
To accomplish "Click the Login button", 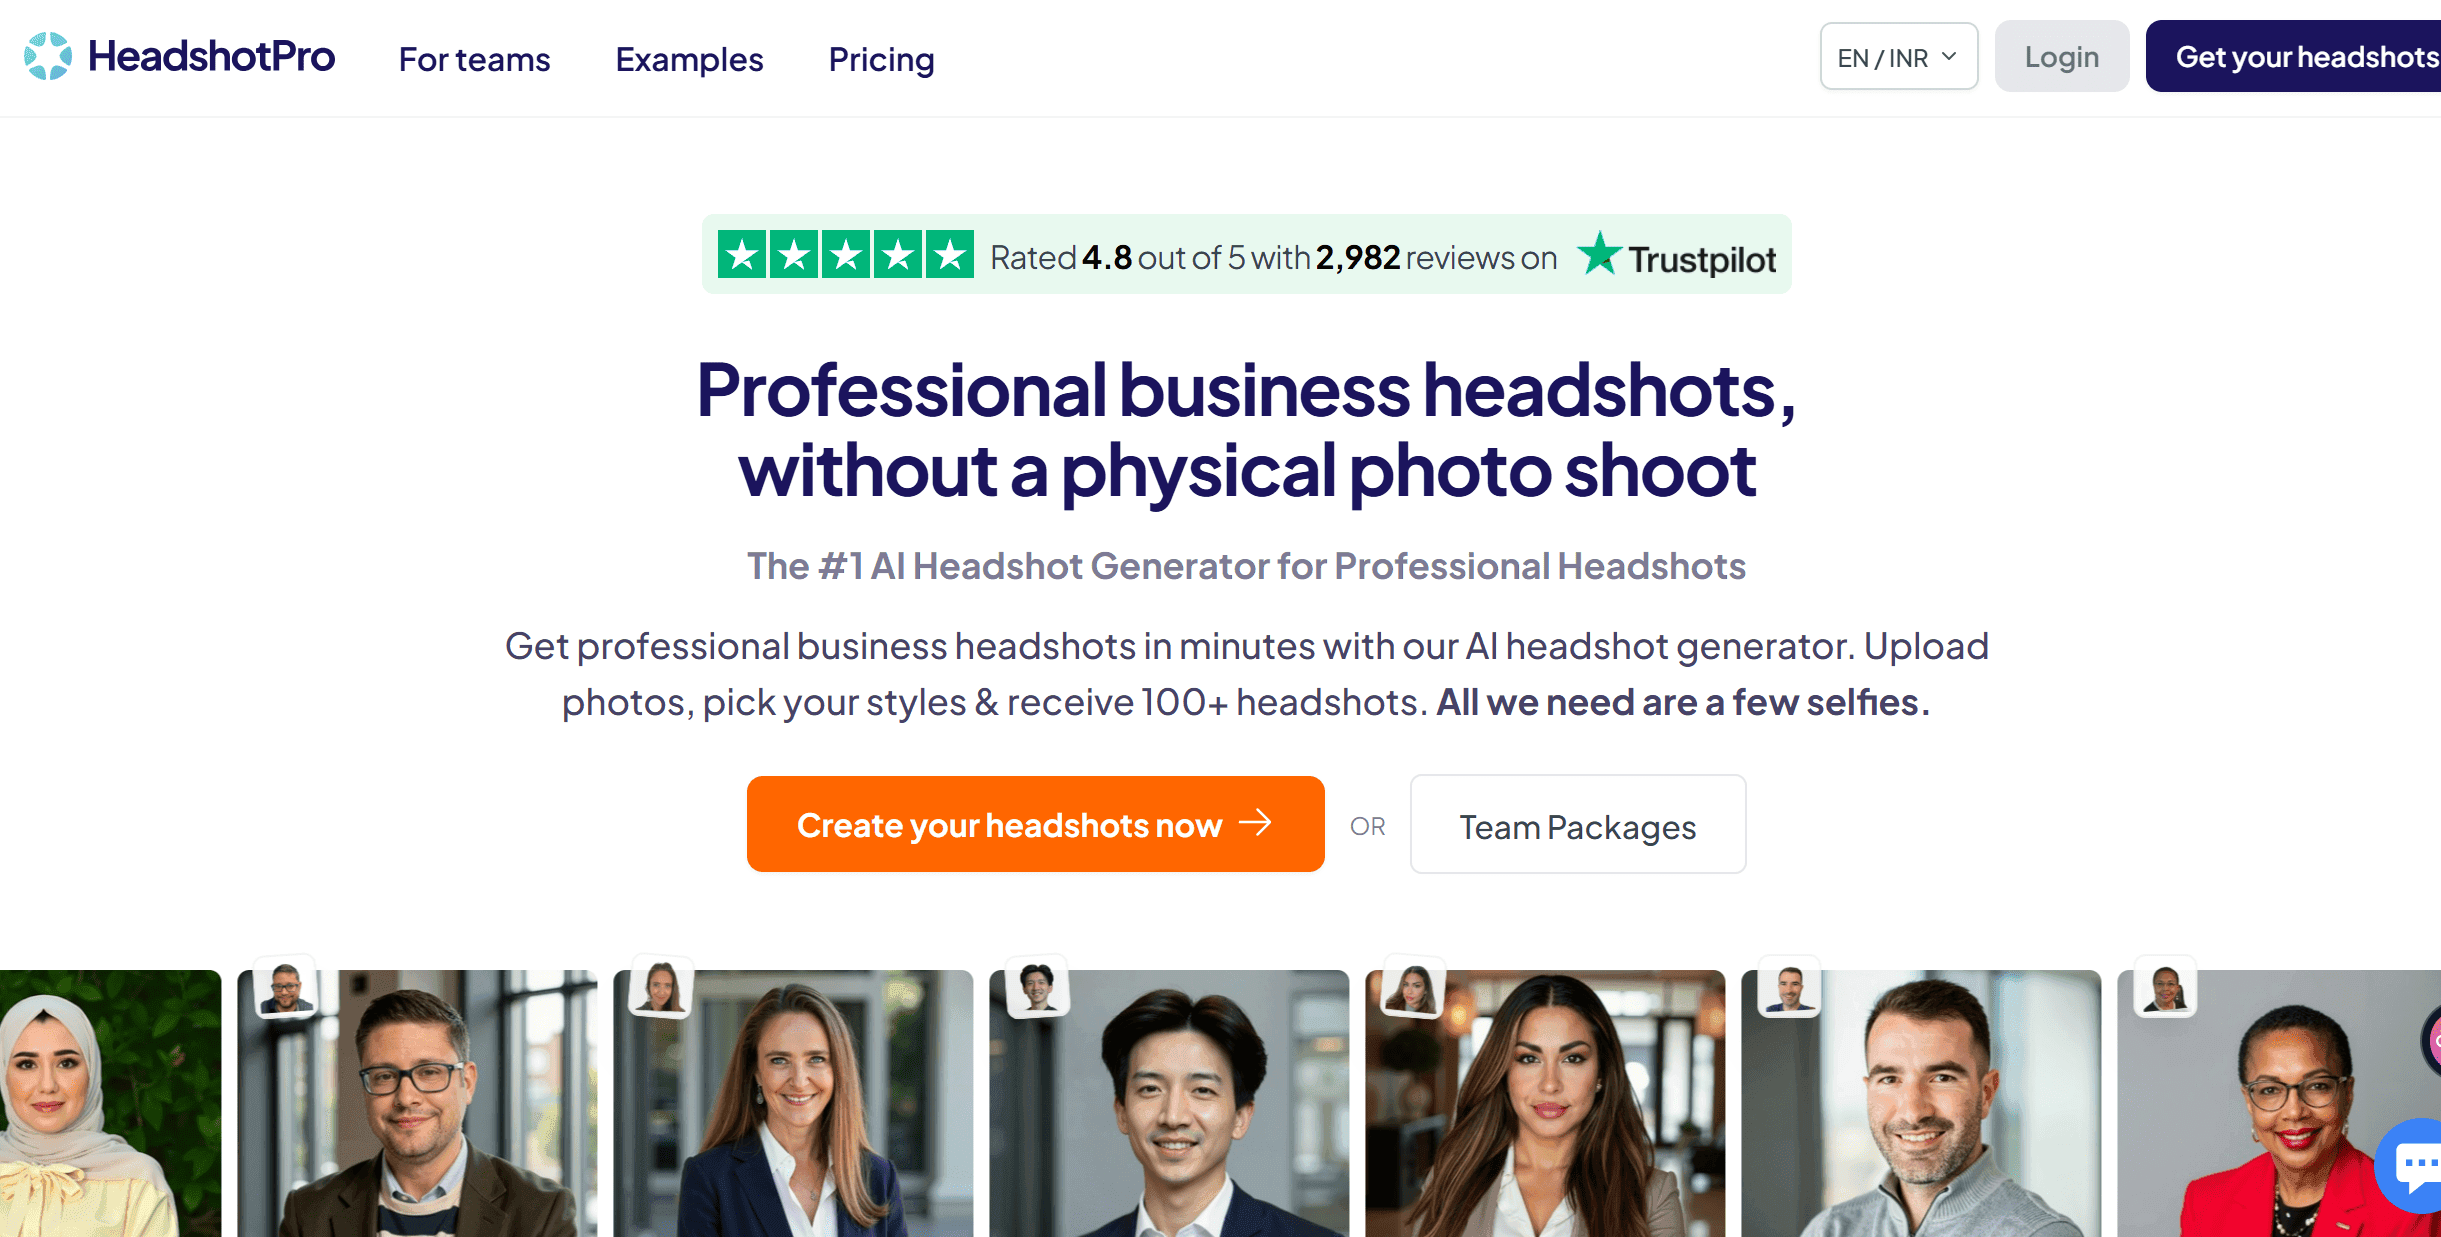I will [2061, 57].
